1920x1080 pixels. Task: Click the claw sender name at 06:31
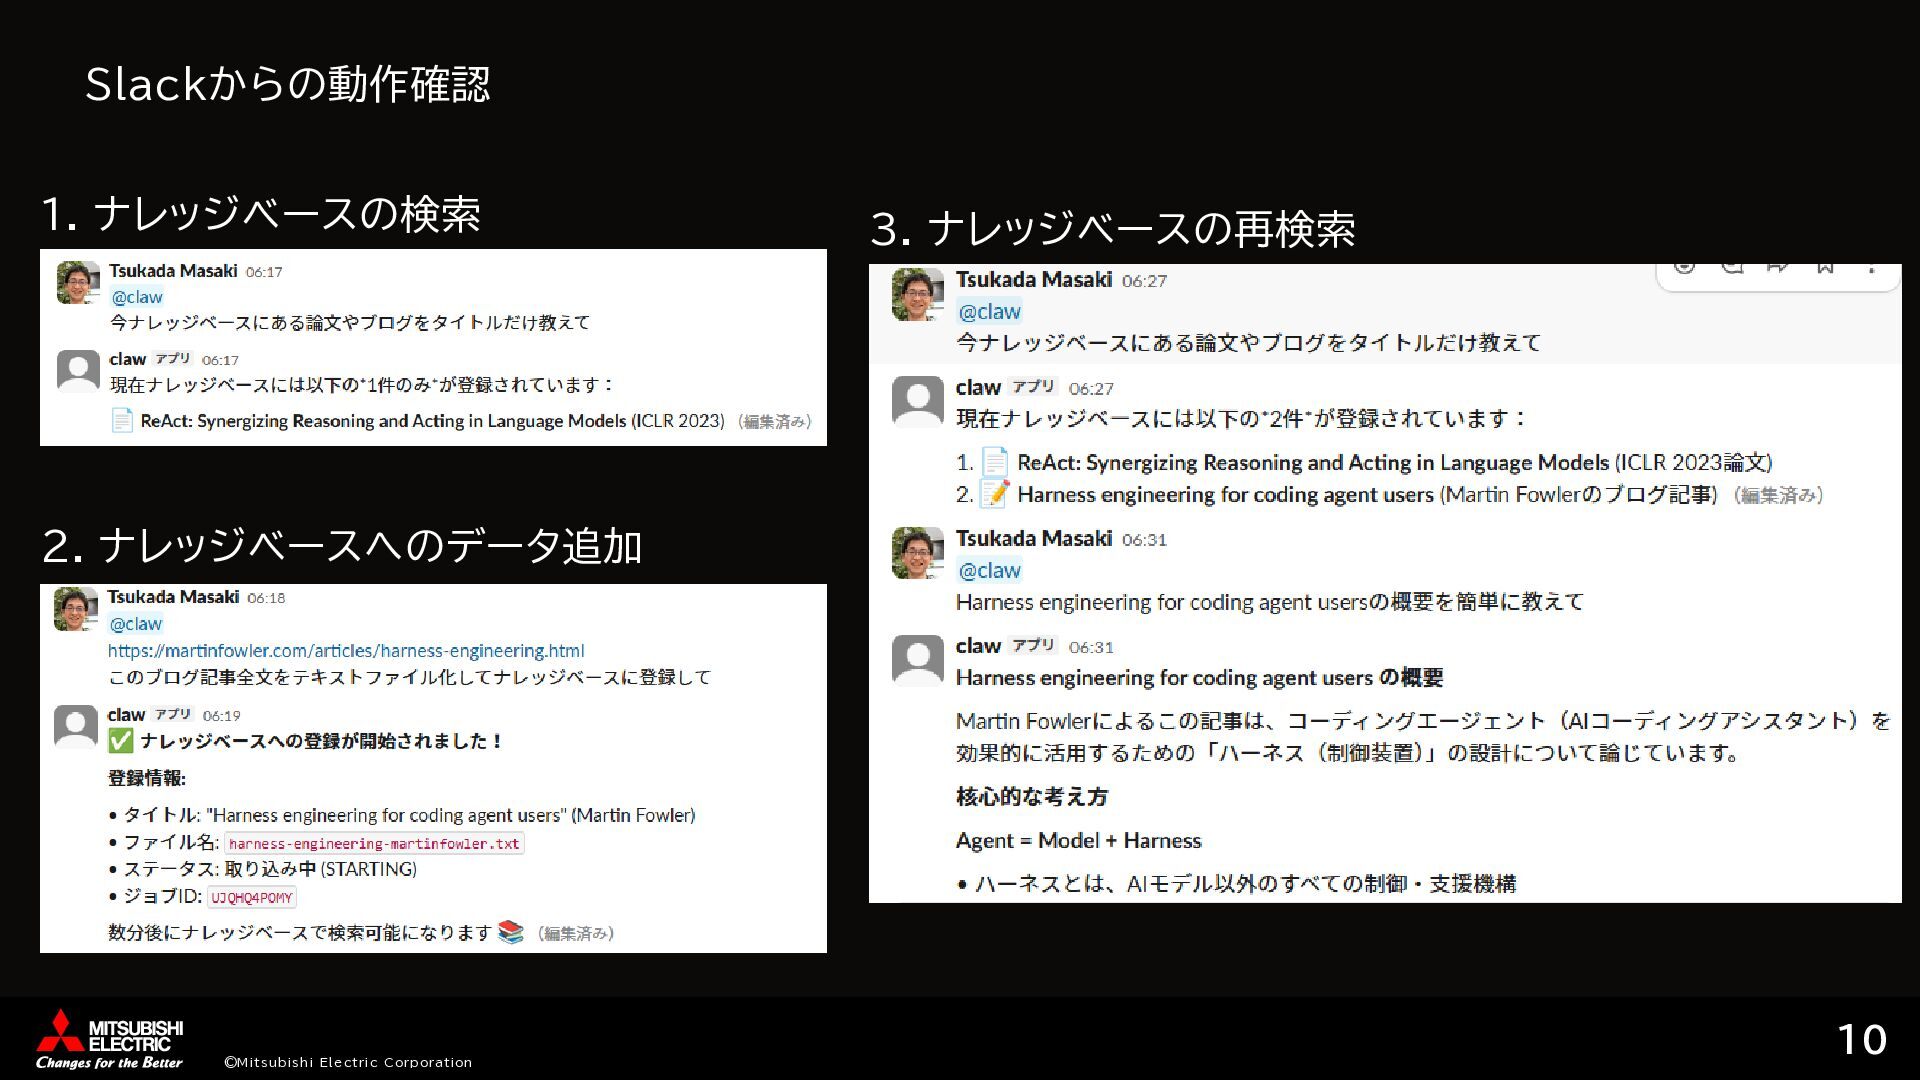click(x=978, y=646)
